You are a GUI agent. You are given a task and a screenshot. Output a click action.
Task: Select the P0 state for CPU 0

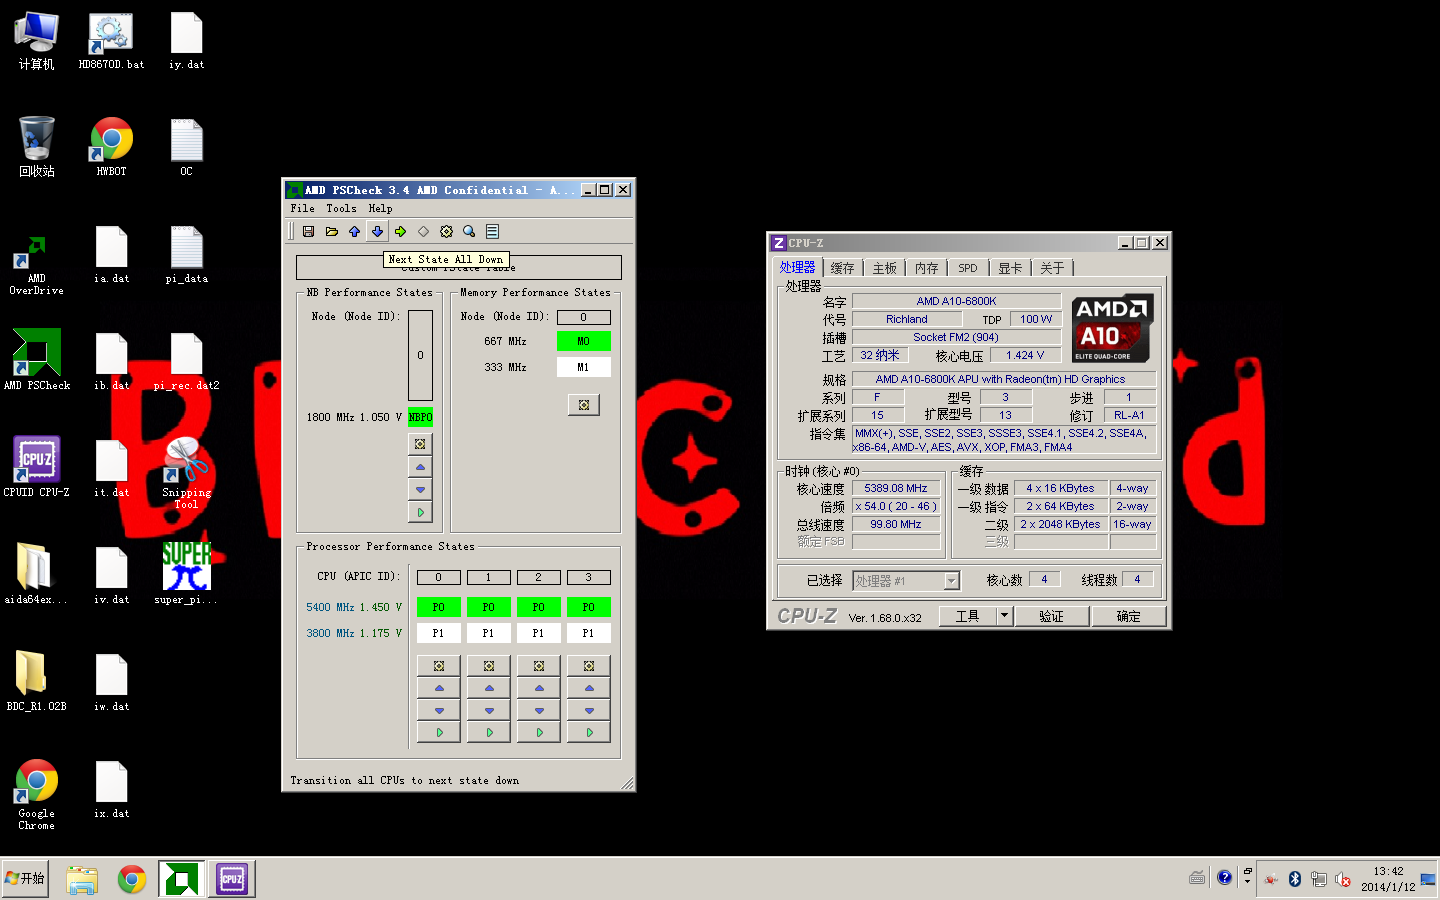pyautogui.click(x=439, y=607)
